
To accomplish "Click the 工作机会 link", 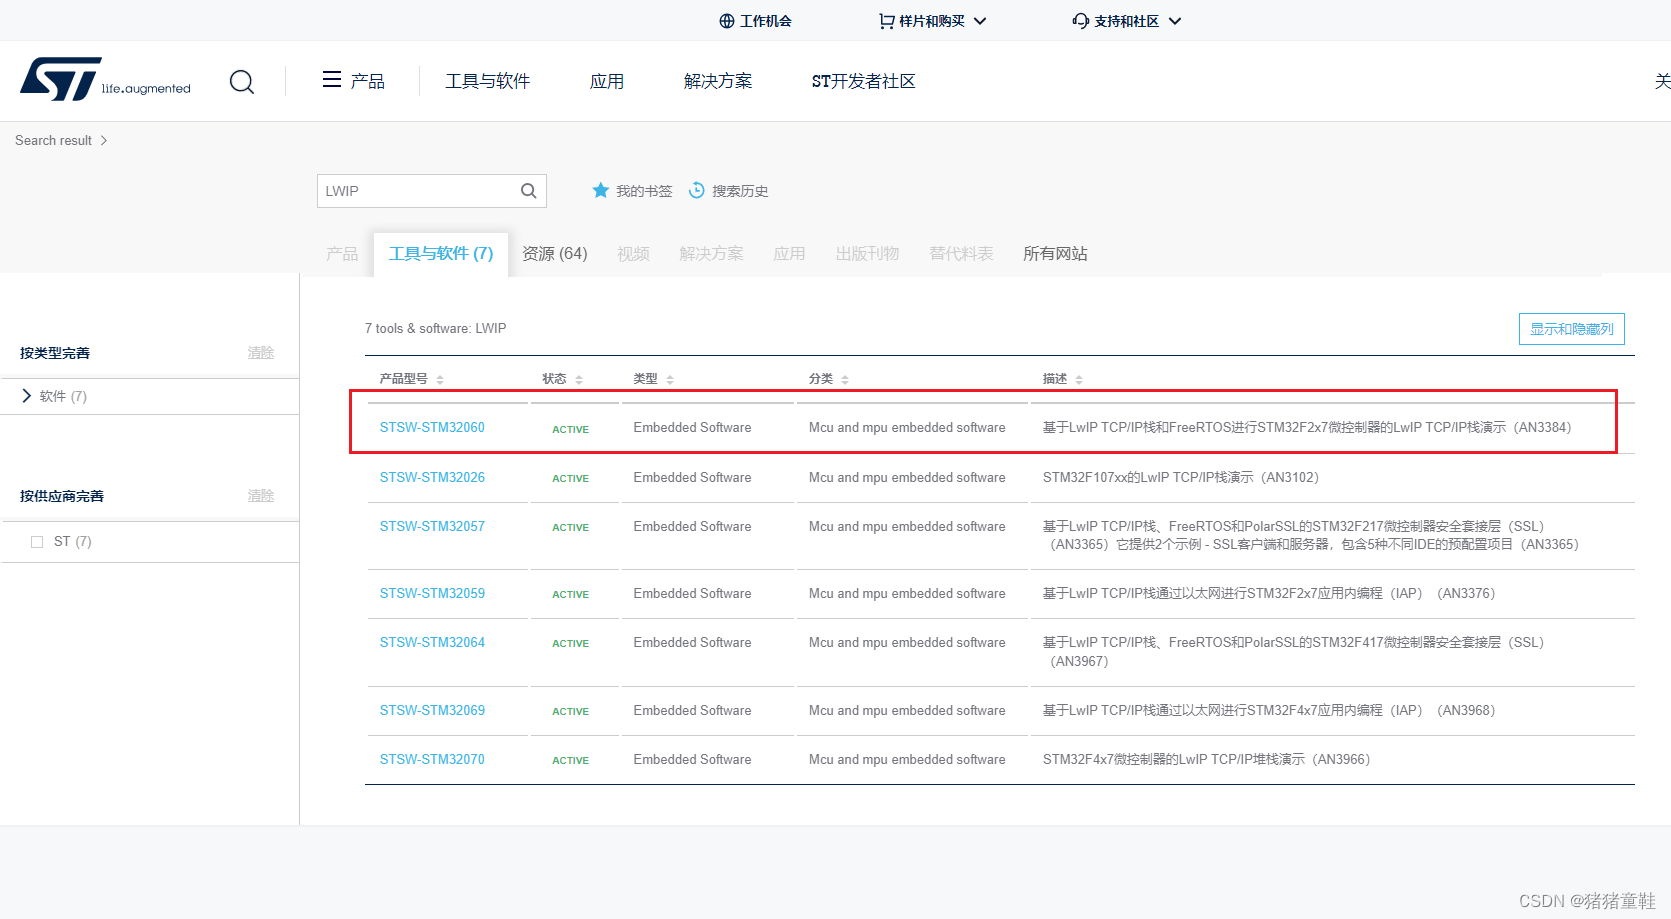I will [766, 21].
